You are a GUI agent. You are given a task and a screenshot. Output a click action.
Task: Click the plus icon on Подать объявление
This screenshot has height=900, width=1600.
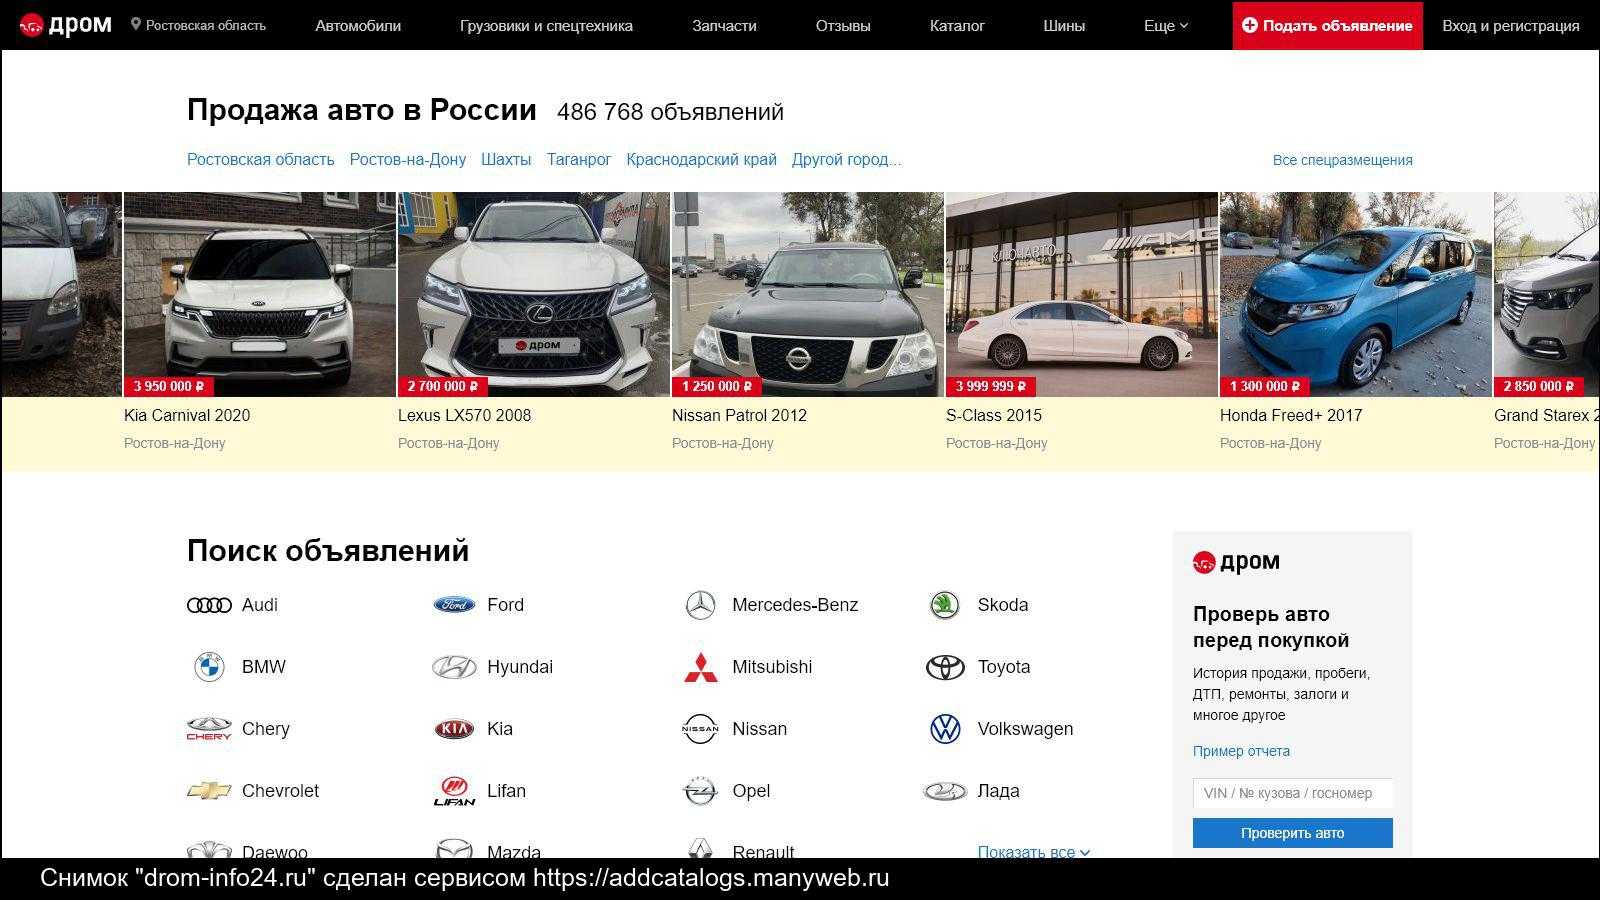tap(1250, 25)
